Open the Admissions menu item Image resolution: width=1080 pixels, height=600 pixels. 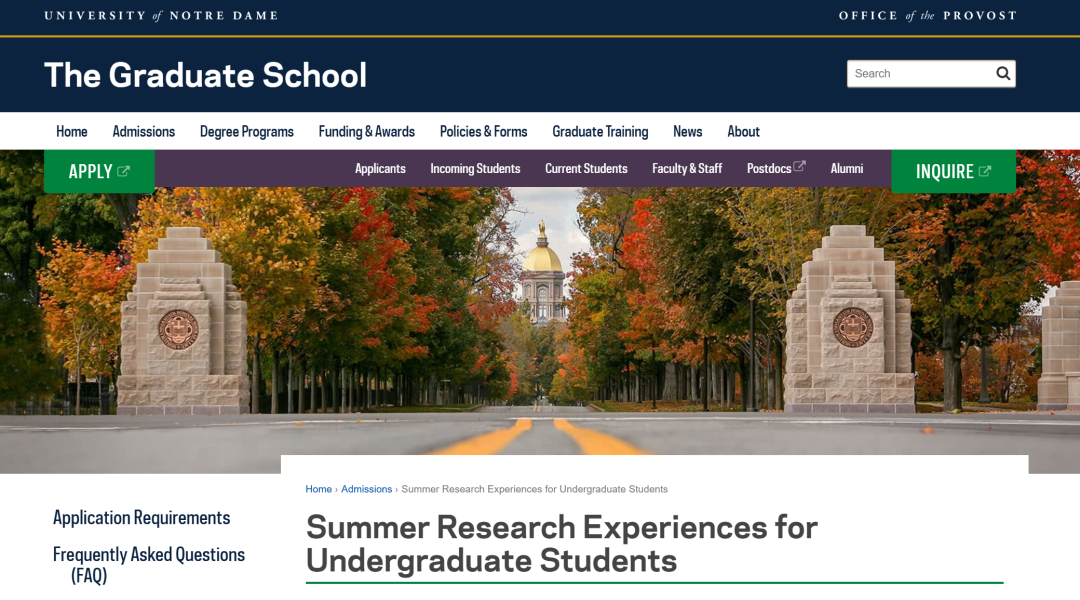[143, 131]
